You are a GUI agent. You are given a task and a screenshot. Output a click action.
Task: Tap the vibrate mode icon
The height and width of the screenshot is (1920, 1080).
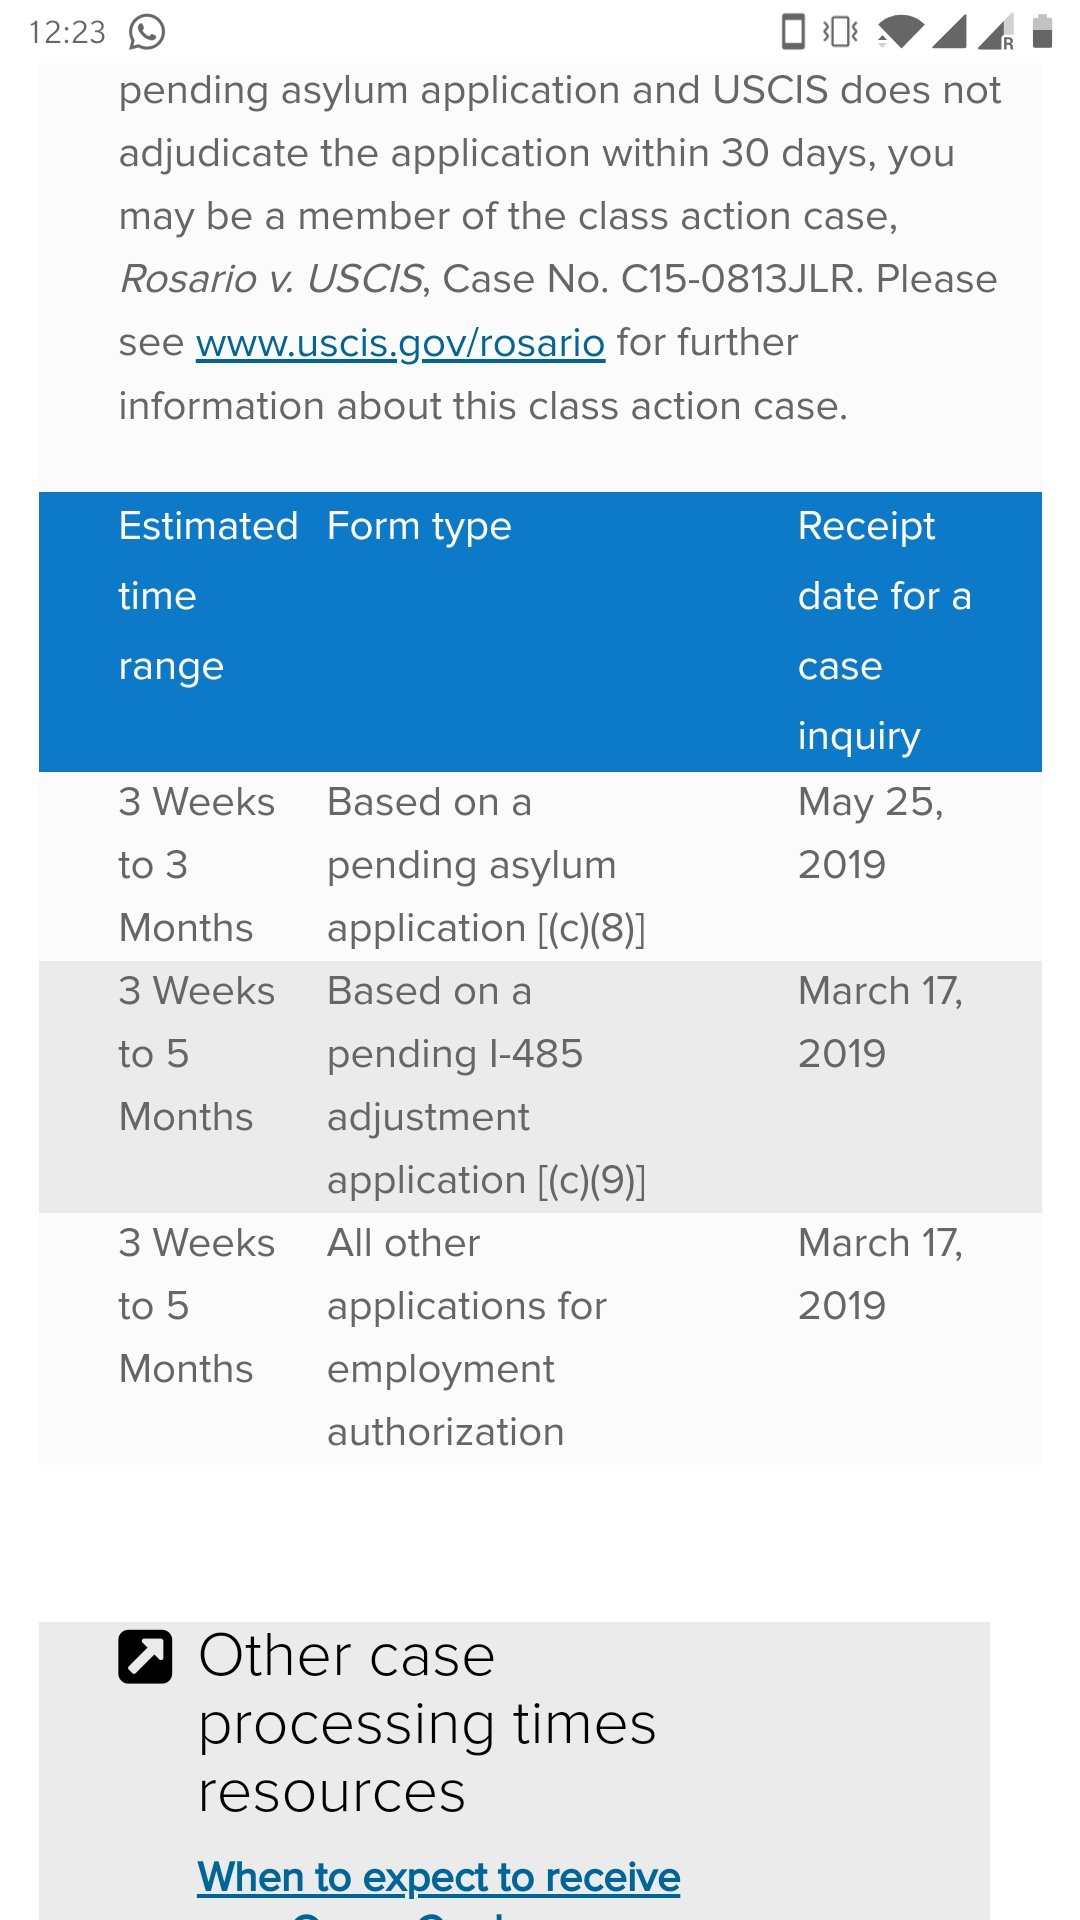(840, 32)
